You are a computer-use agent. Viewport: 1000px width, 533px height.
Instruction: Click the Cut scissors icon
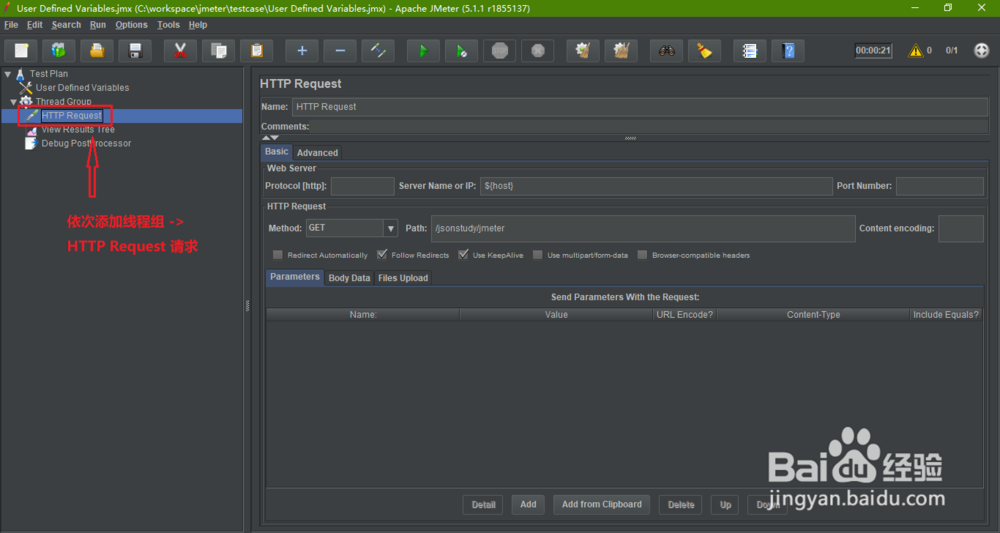180,51
